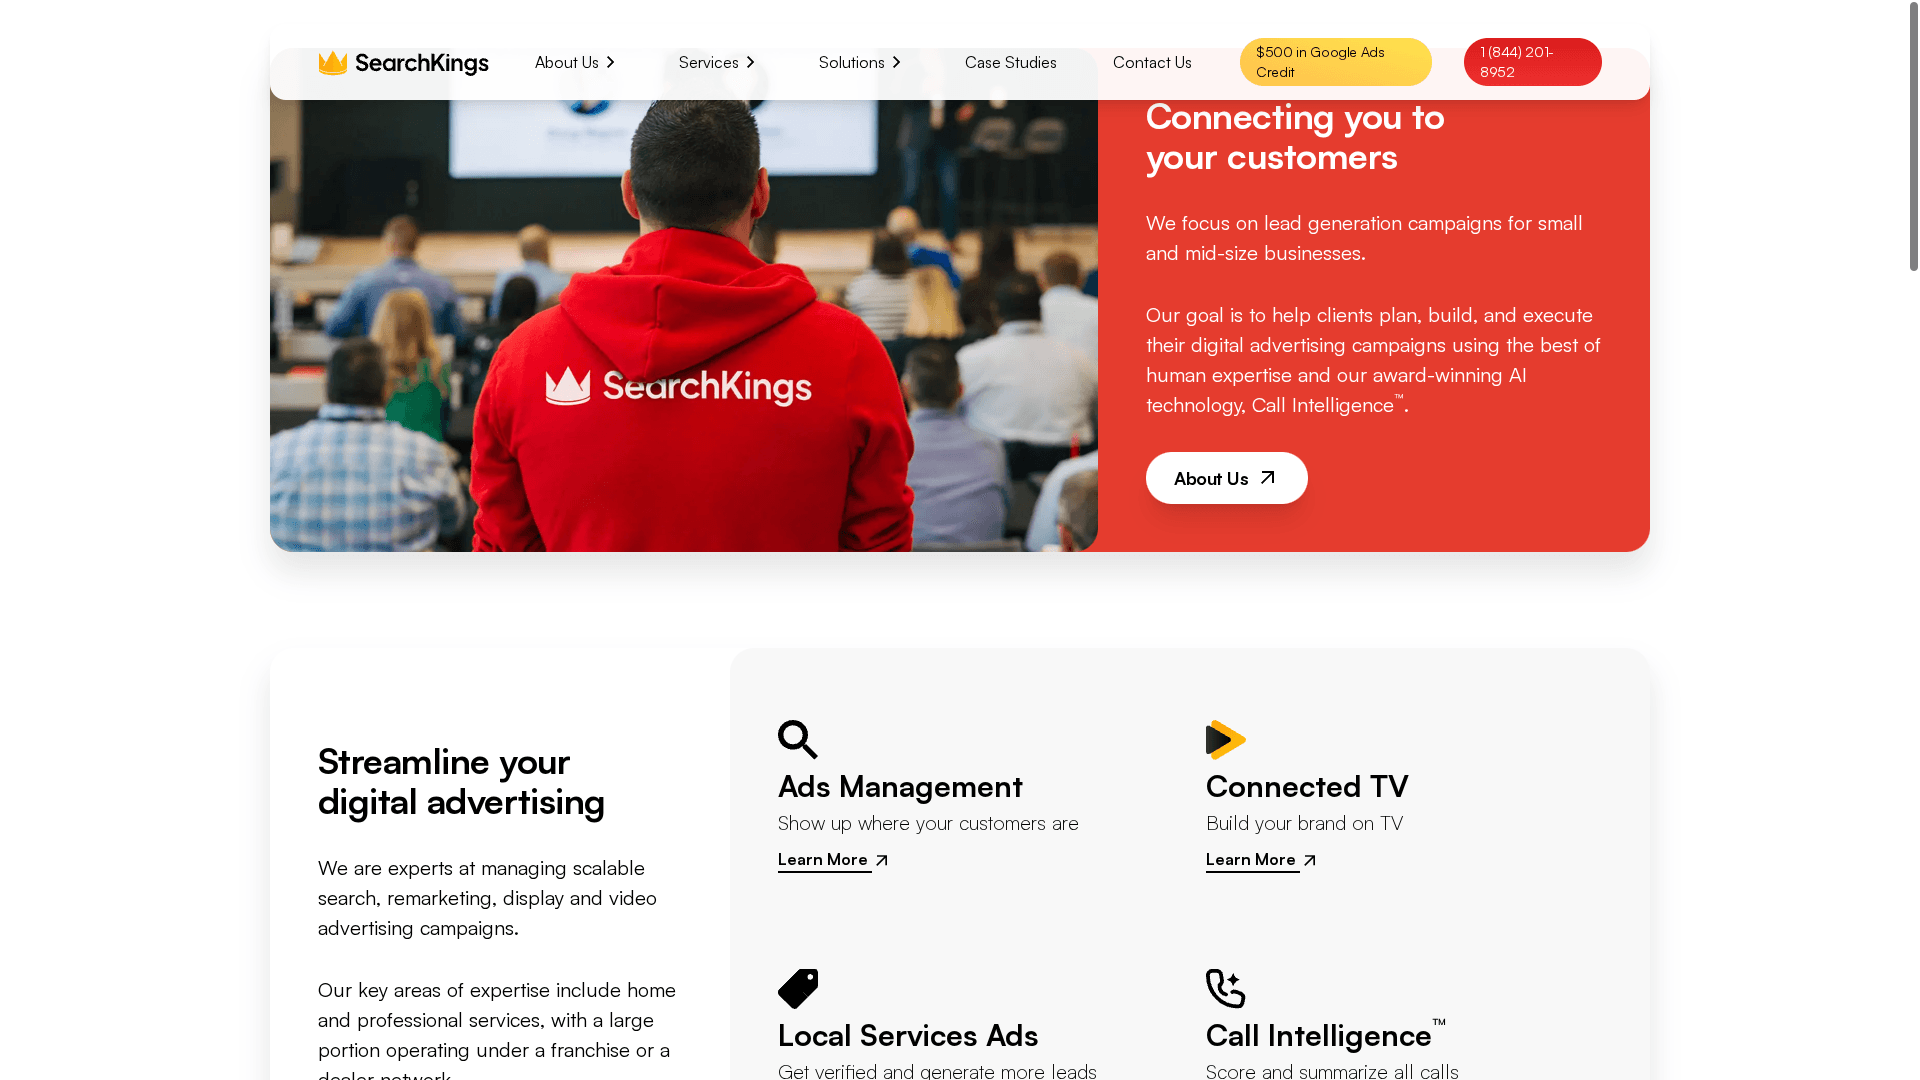Click the Ads Management magnifier icon
Screen dimensions: 1920x1080
click(798, 740)
